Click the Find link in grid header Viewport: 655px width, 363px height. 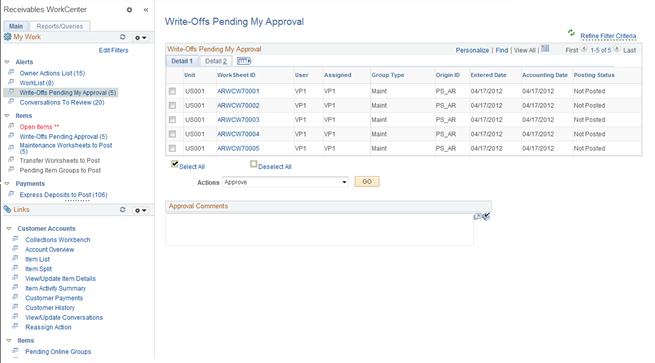pyautogui.click(x=502, y=50)
